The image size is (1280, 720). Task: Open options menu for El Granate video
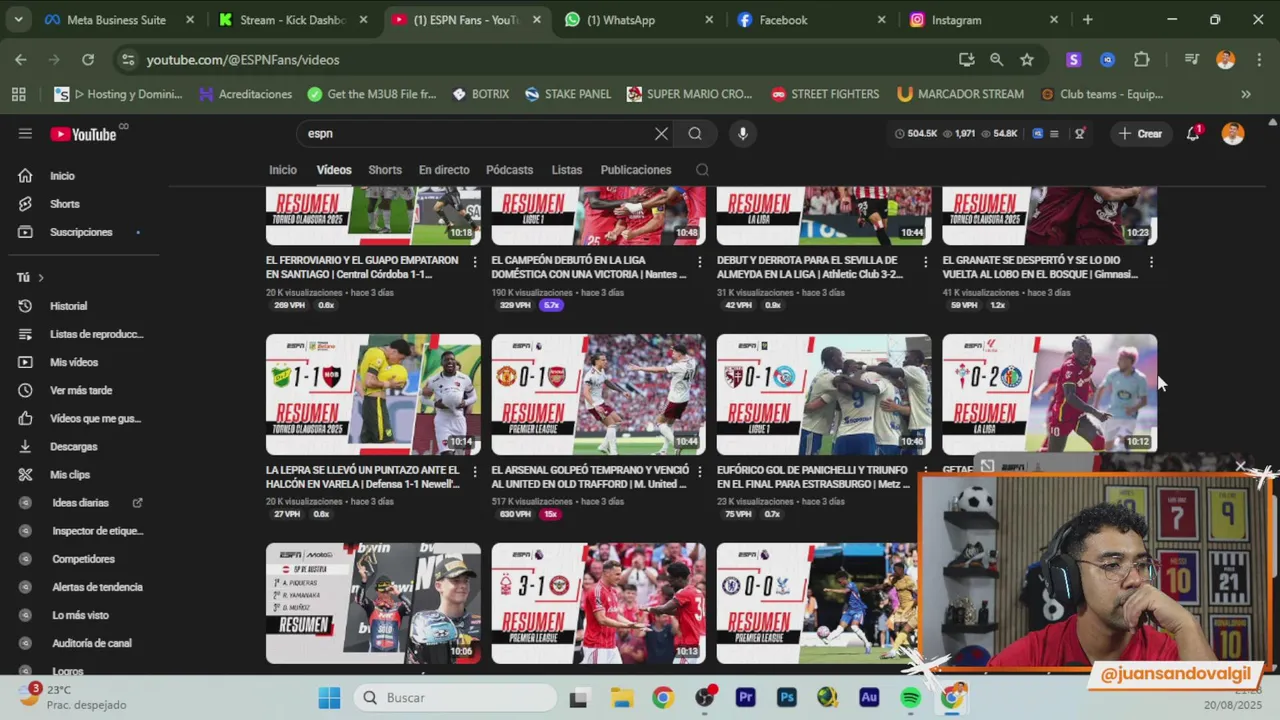[x=1151, y=262]
